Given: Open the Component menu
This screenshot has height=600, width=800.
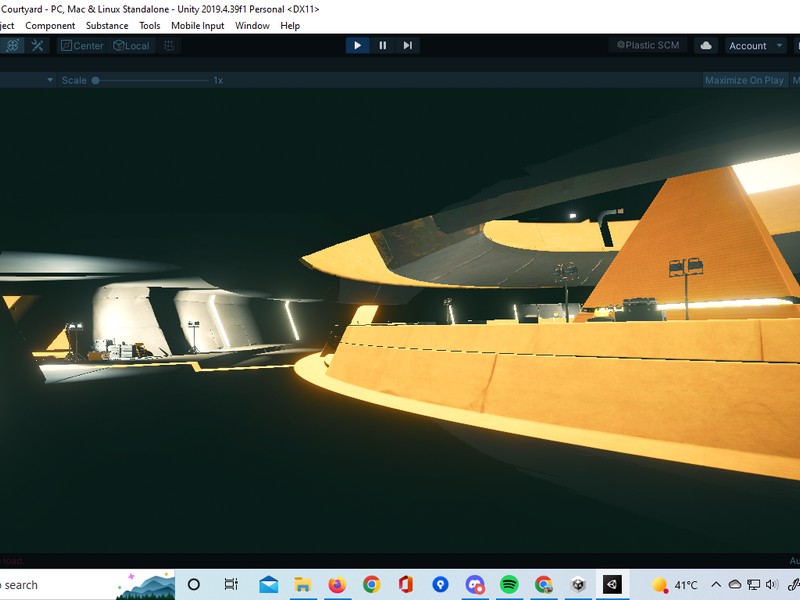Looking at the screenshot, I should [x=50, y=26].
